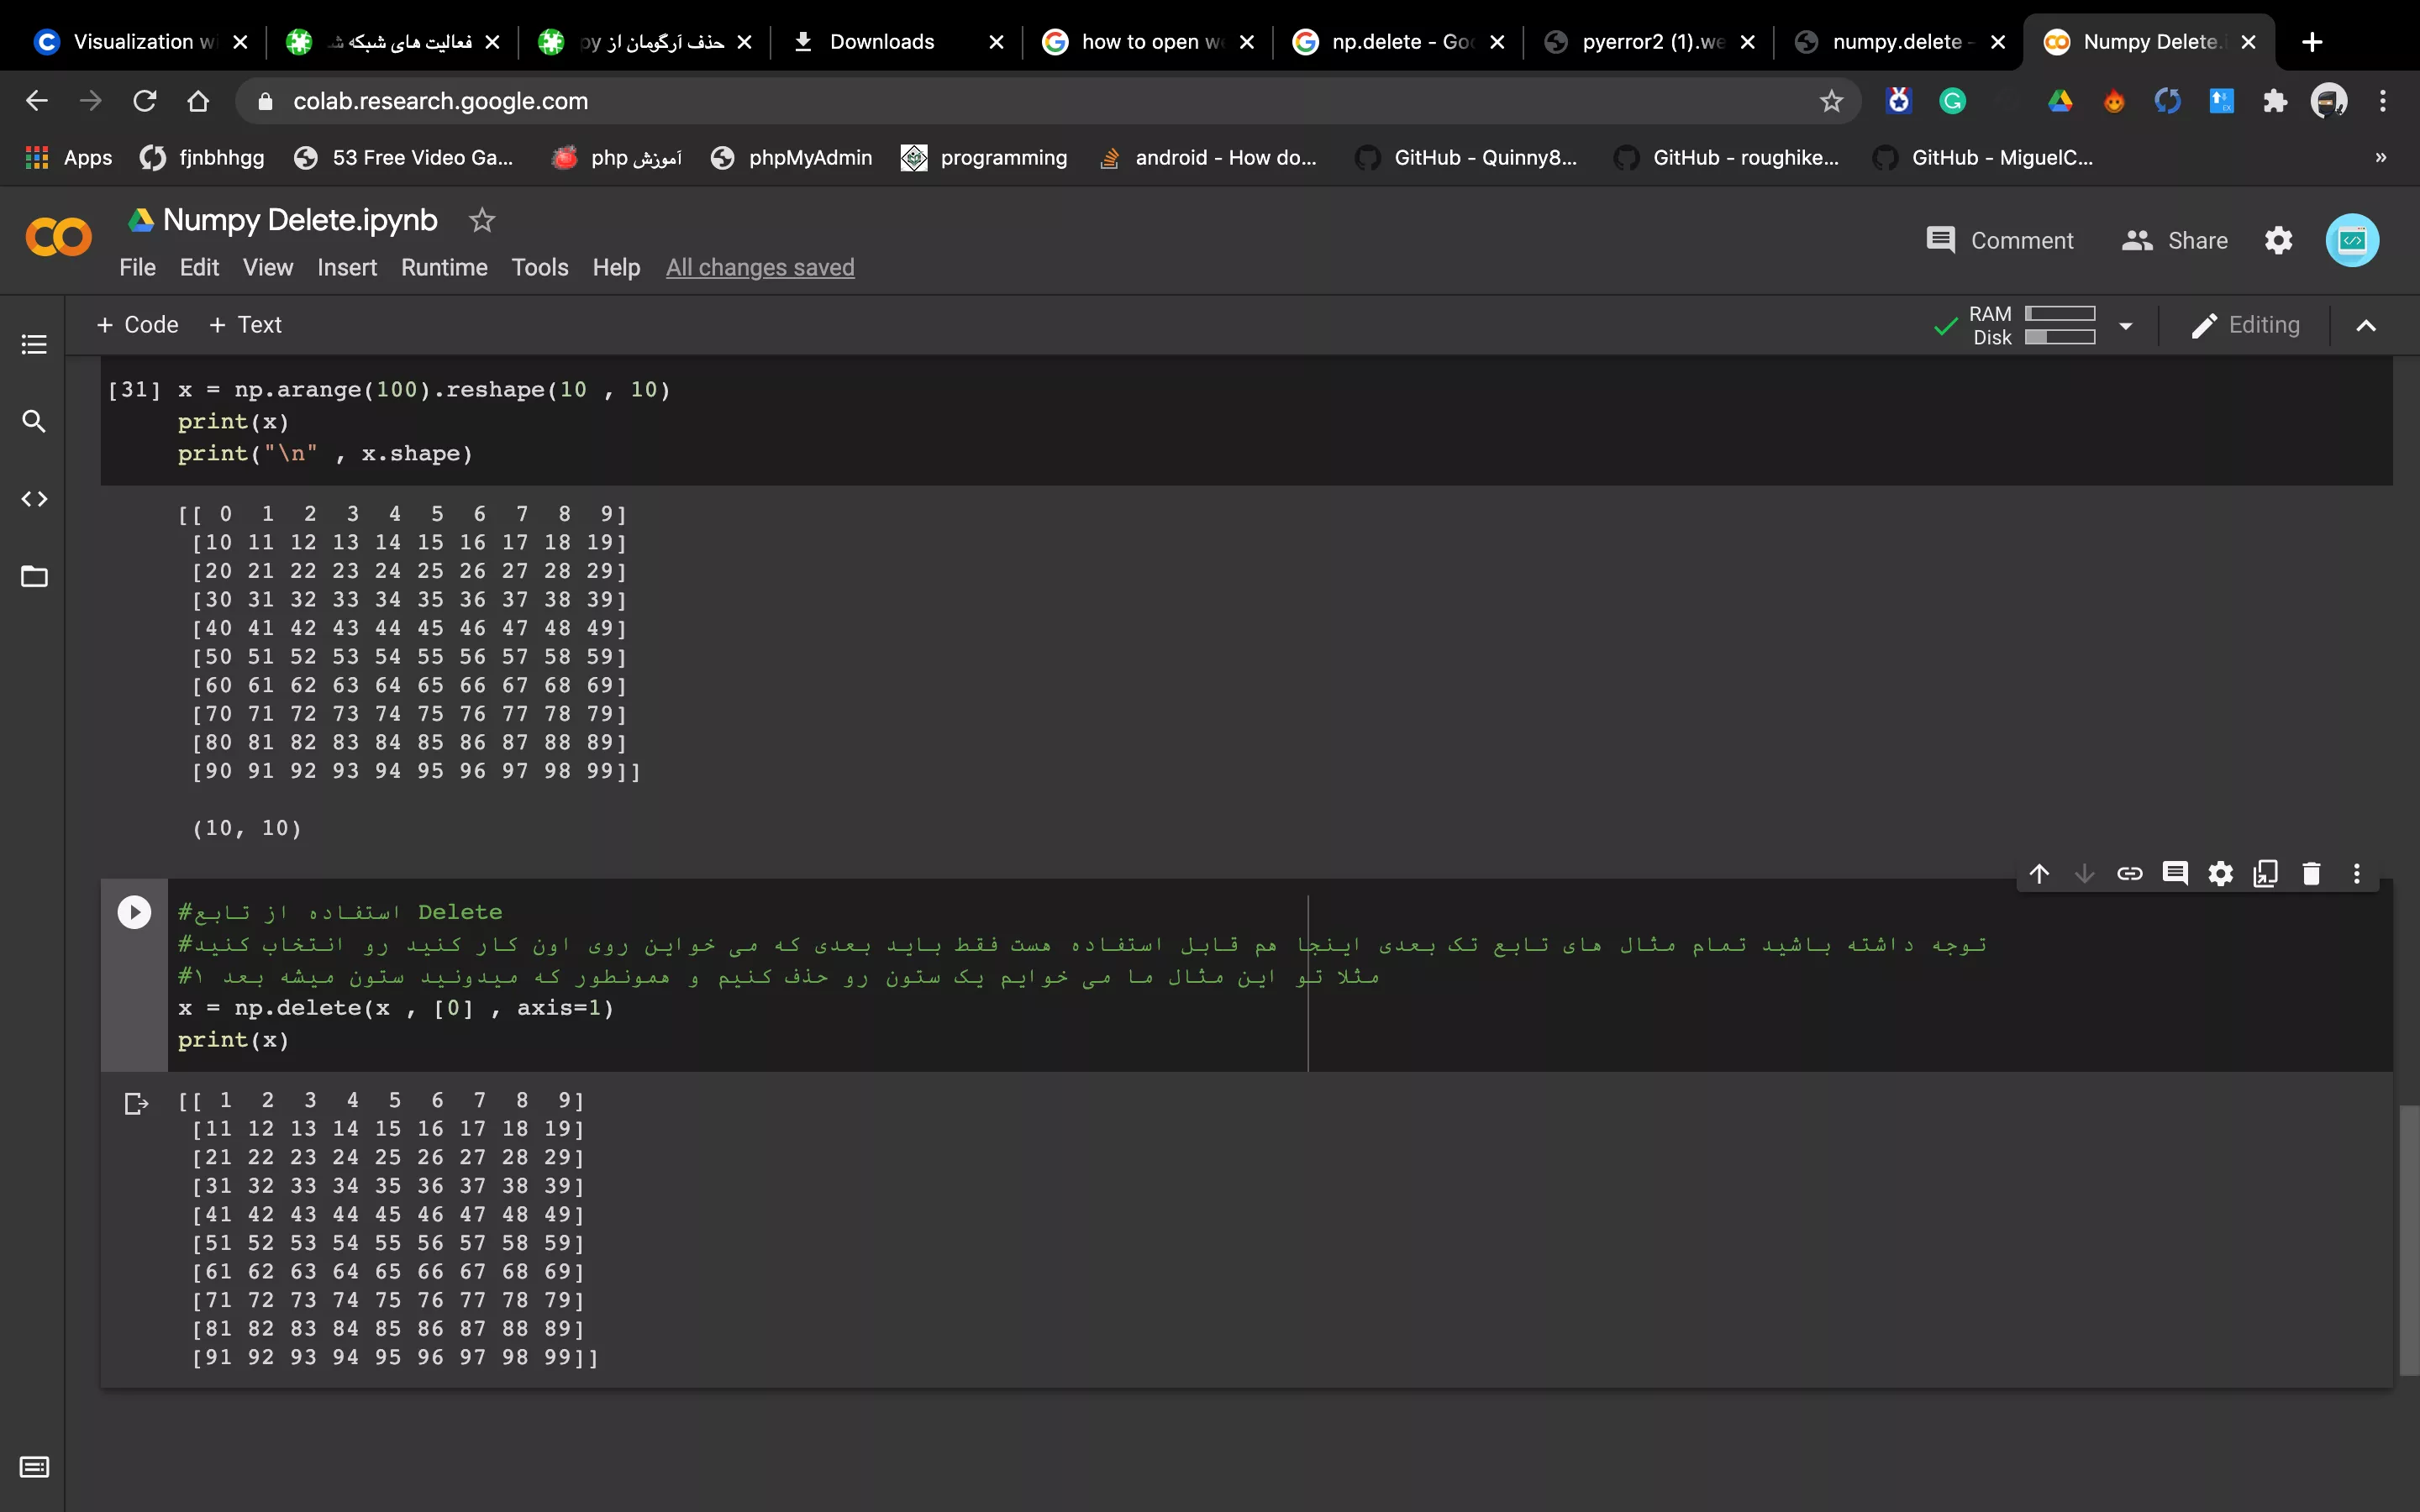The image size is (2420, 1512).
Task: Delete the selected cell with trash icon
Action: tap(2311, 874)
